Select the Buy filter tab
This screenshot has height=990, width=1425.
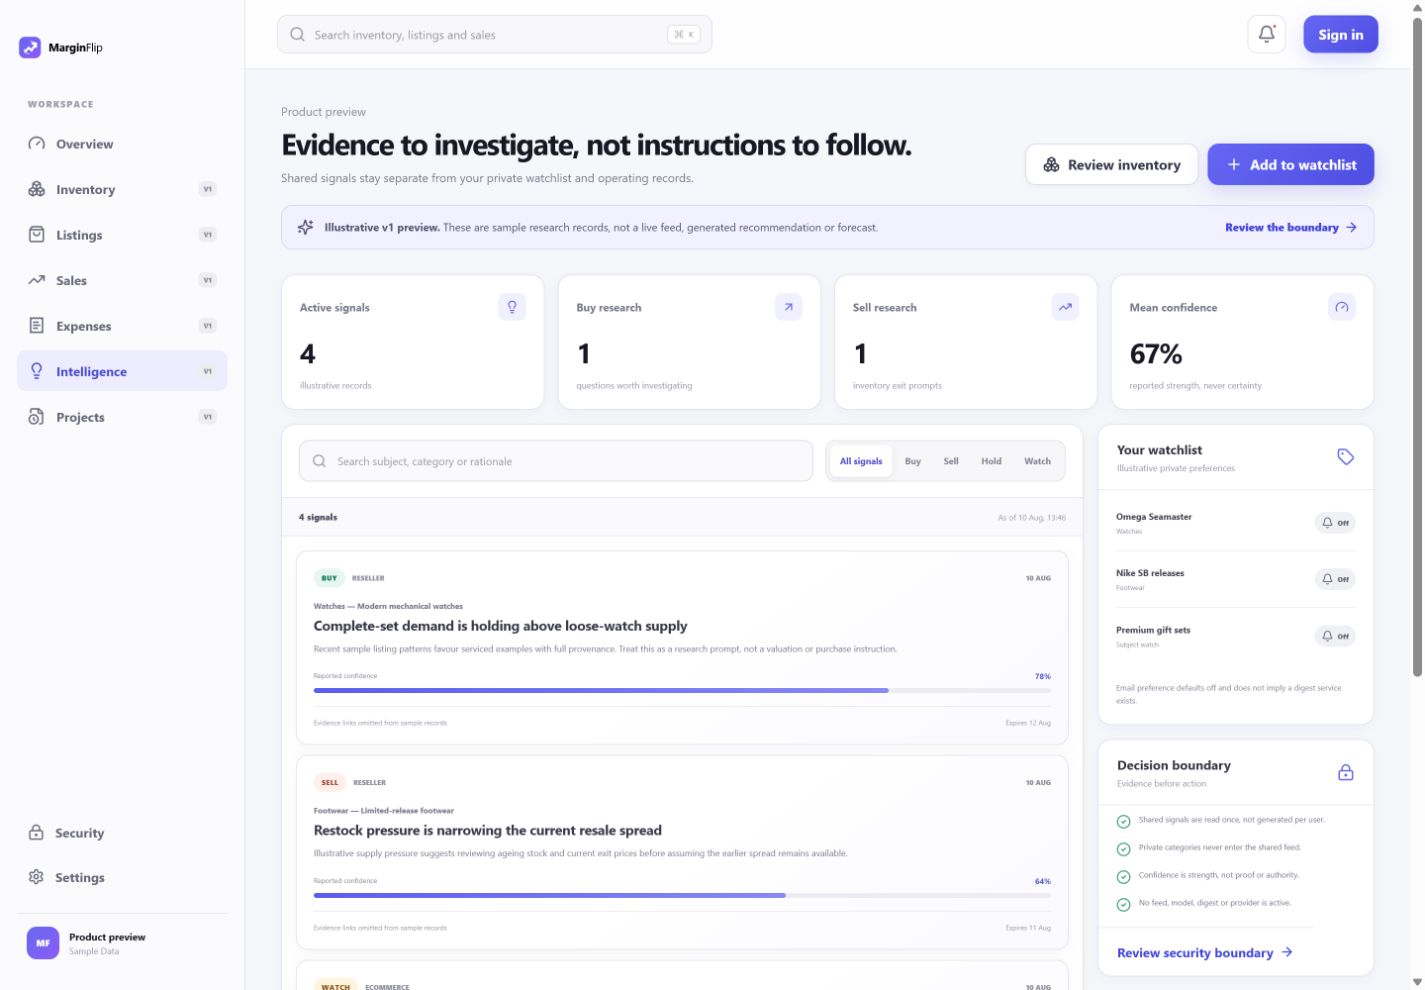pos(913,461)
